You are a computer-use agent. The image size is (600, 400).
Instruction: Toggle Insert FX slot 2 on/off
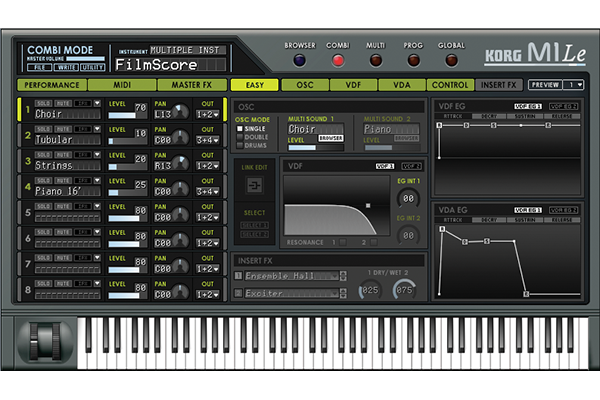238,293
